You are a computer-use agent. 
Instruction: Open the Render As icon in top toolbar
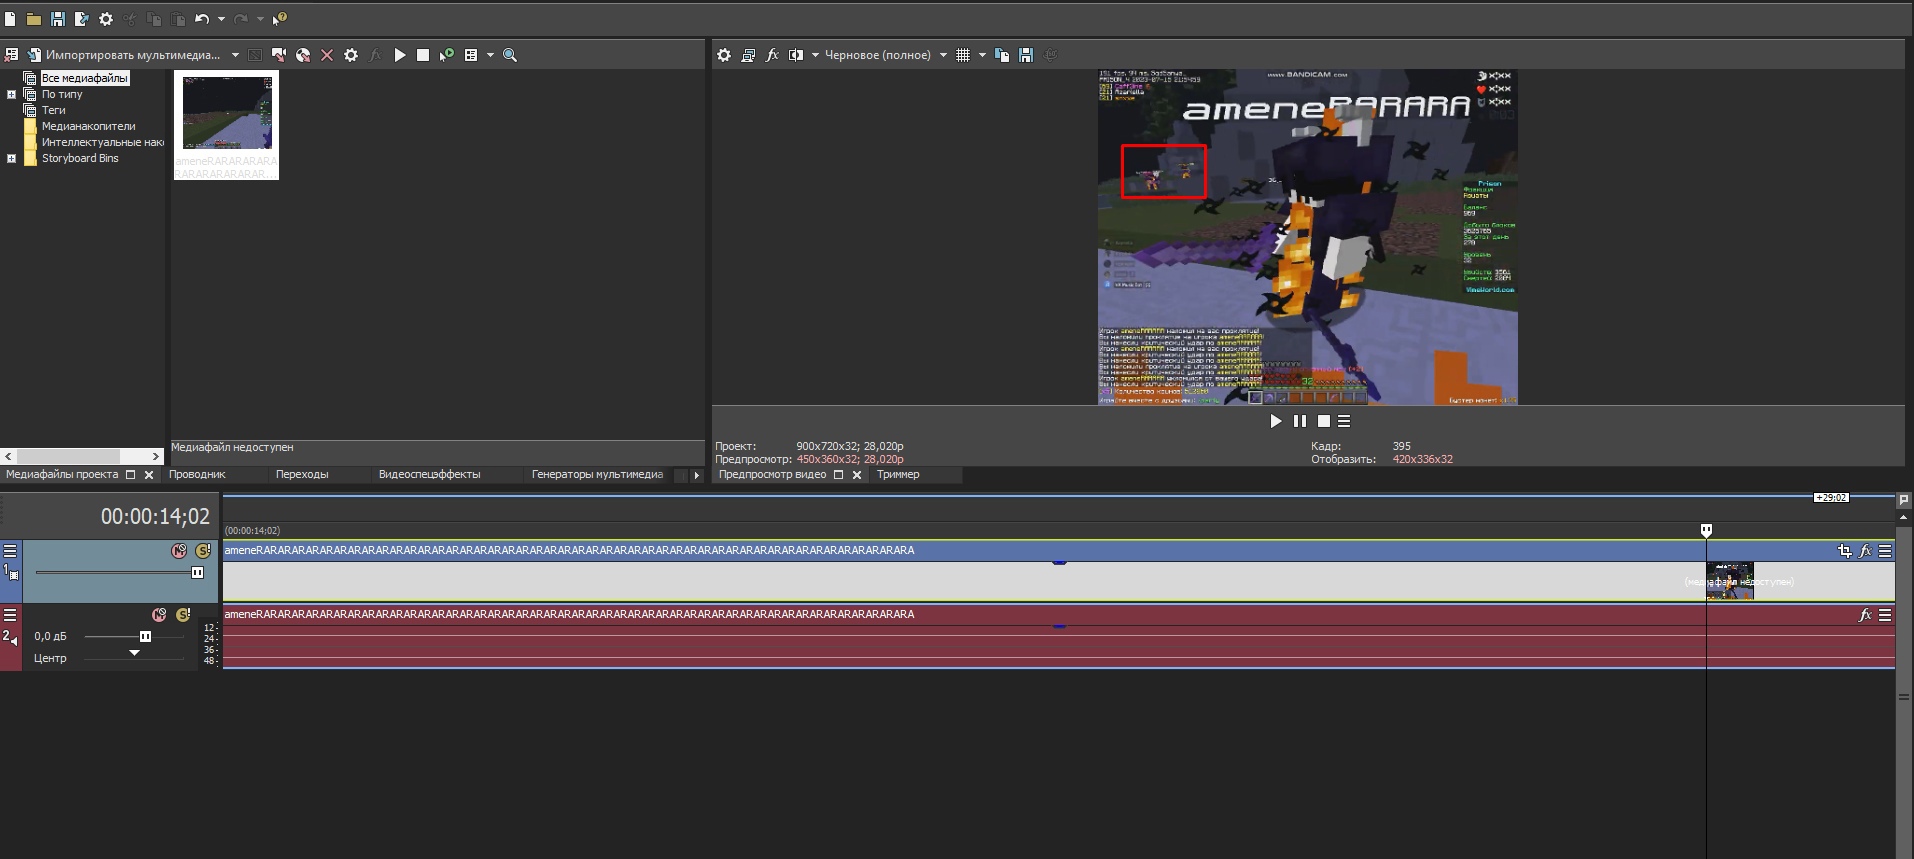(81, 19)
